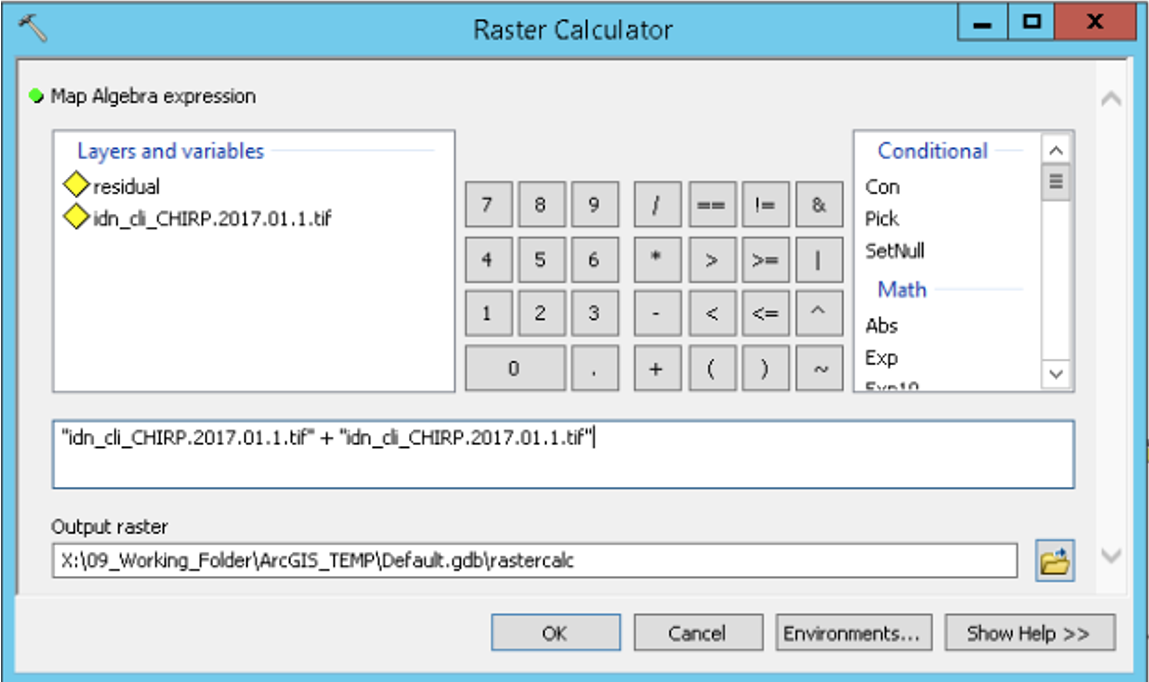
Task: Choose the Con conditional function
Action: [882, 187]
